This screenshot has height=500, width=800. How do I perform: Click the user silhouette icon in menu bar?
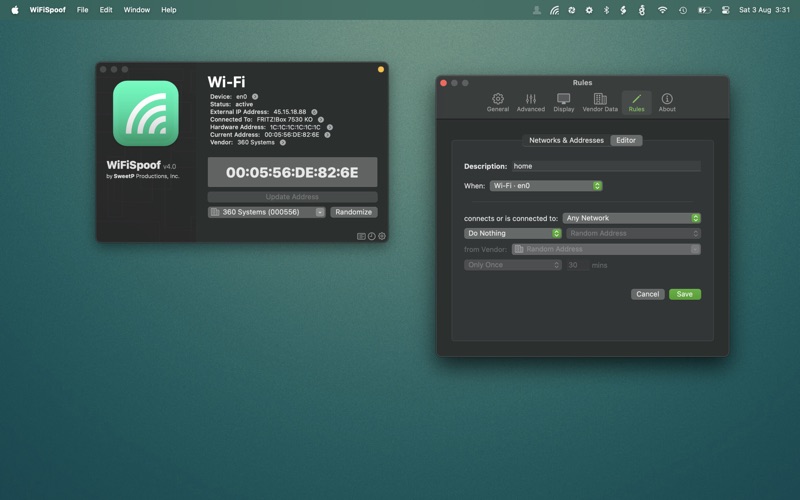click(x=537, y=10)
